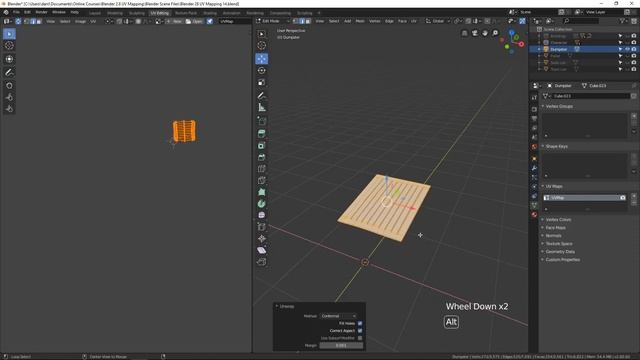Image resolution: width=640 pixels, height=360 pixels.
Task: Activate the Loop Cut tool
Action: coord(262,169)
